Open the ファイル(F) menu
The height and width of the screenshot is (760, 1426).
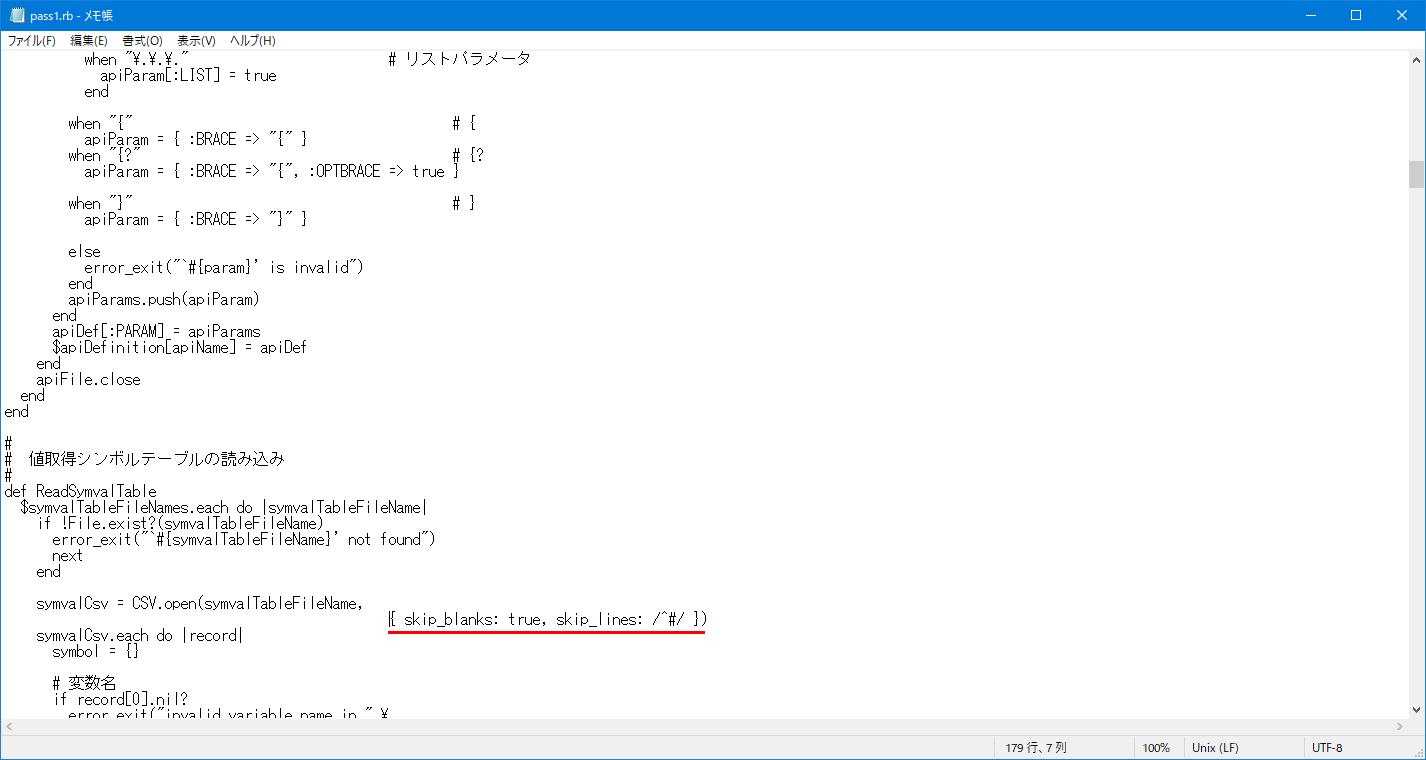(x=32, y=41)
